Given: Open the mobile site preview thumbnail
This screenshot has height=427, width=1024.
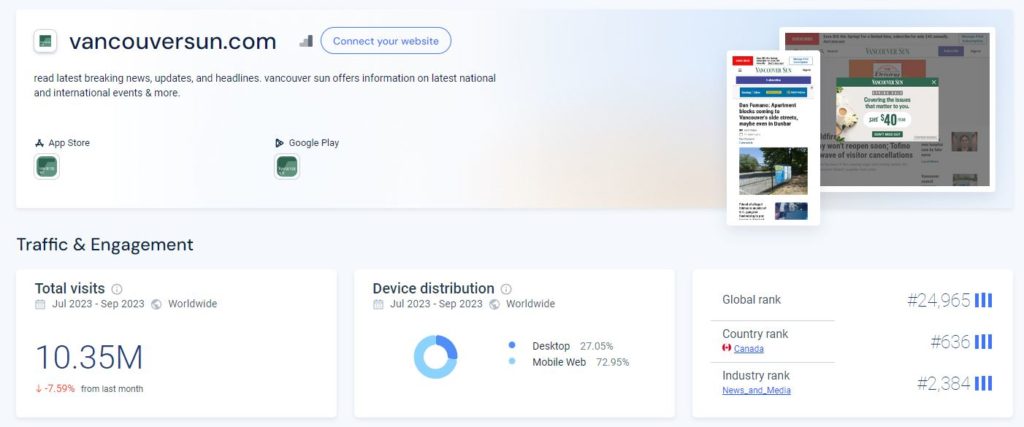Looking at the screenshot, I should pyautogui.click(x=773, y=138).
